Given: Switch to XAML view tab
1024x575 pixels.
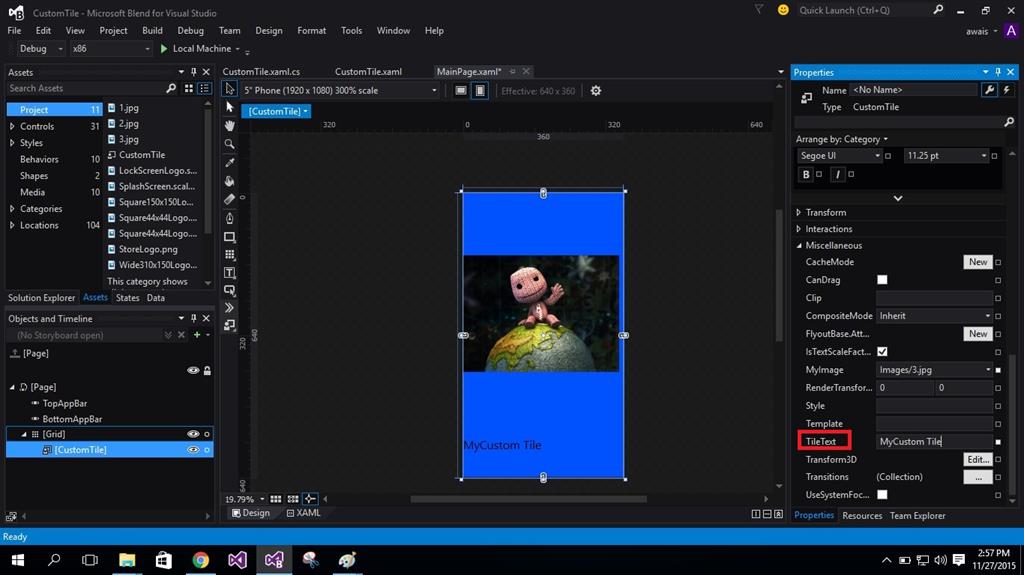Looking at the screenshot, I should (x=304, y=513).
